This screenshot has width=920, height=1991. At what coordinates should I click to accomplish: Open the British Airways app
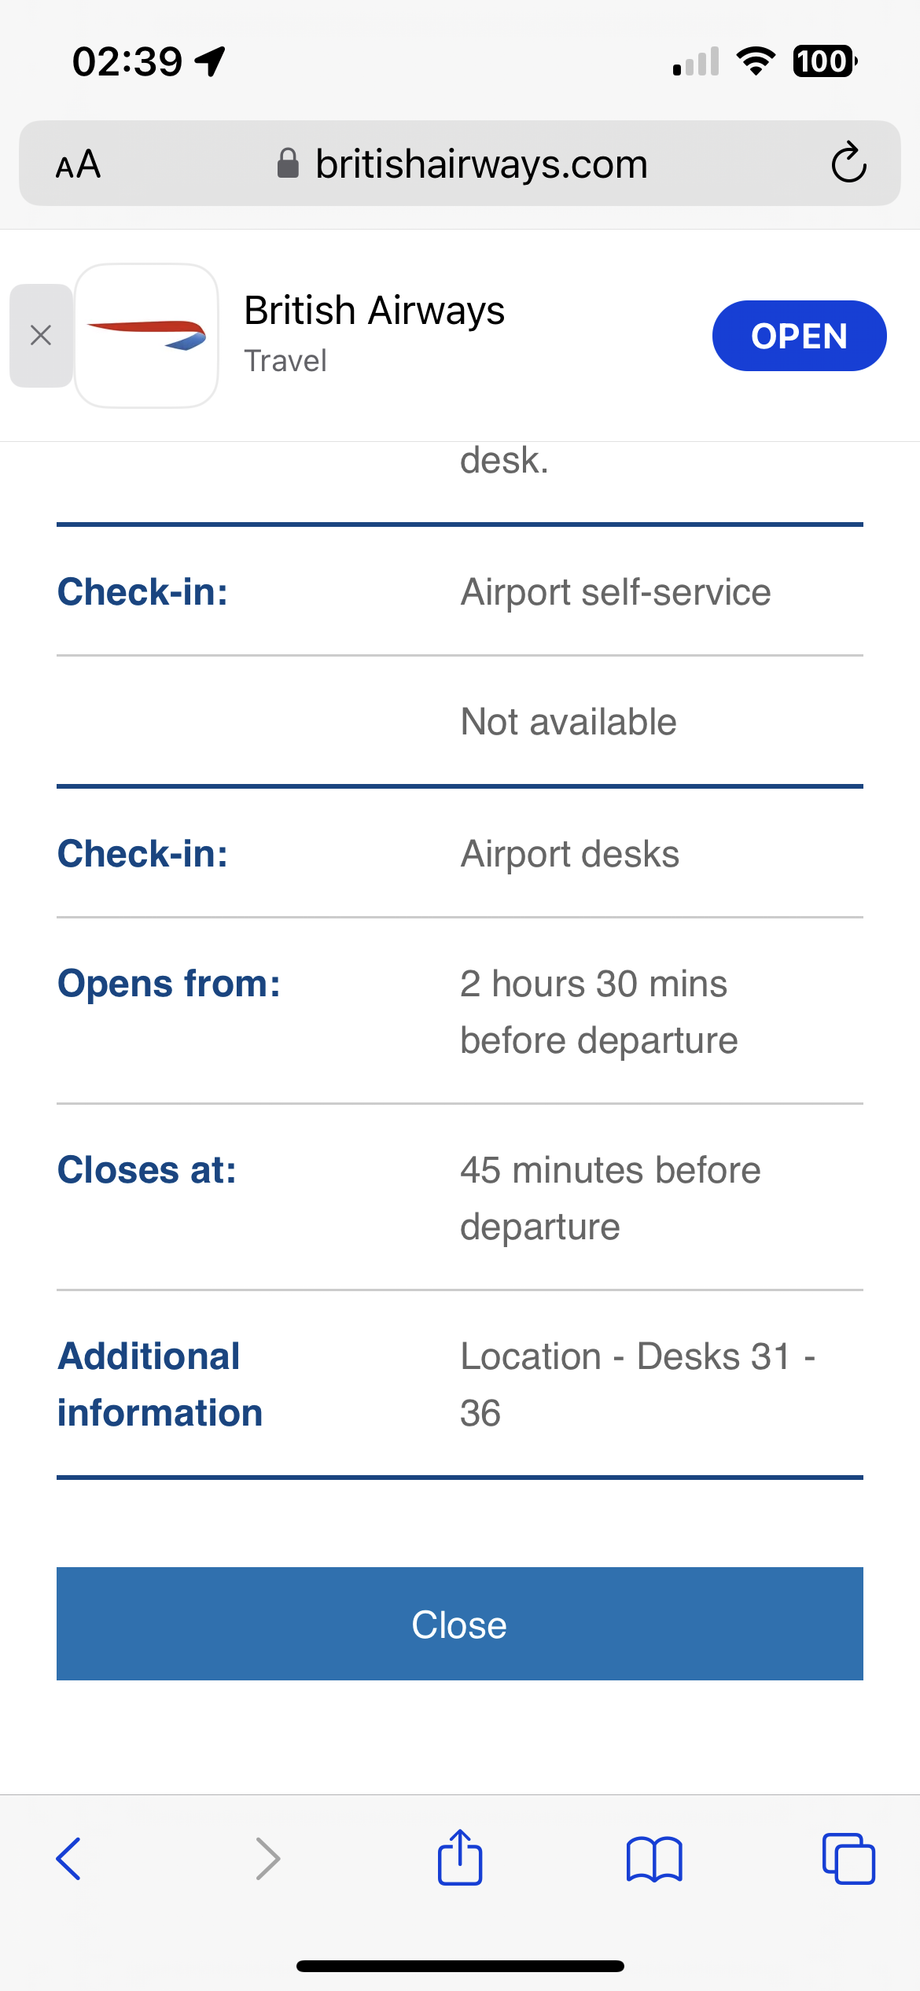tap(798, 336)
